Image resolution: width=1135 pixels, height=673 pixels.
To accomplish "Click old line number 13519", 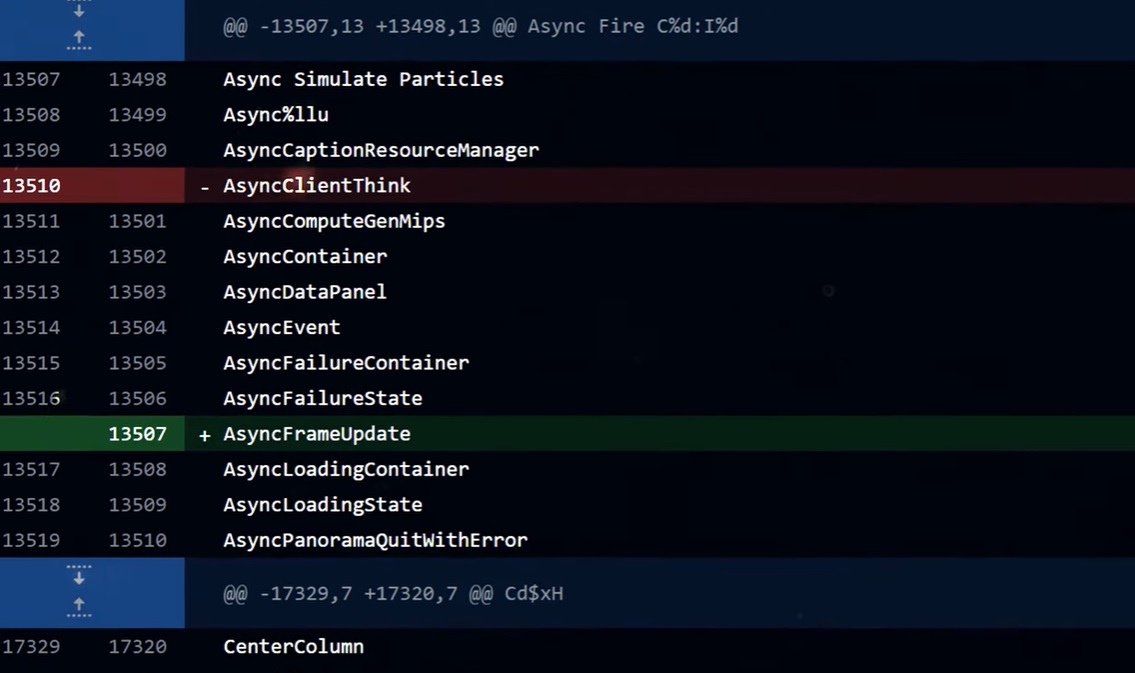I will click(31, 540).
